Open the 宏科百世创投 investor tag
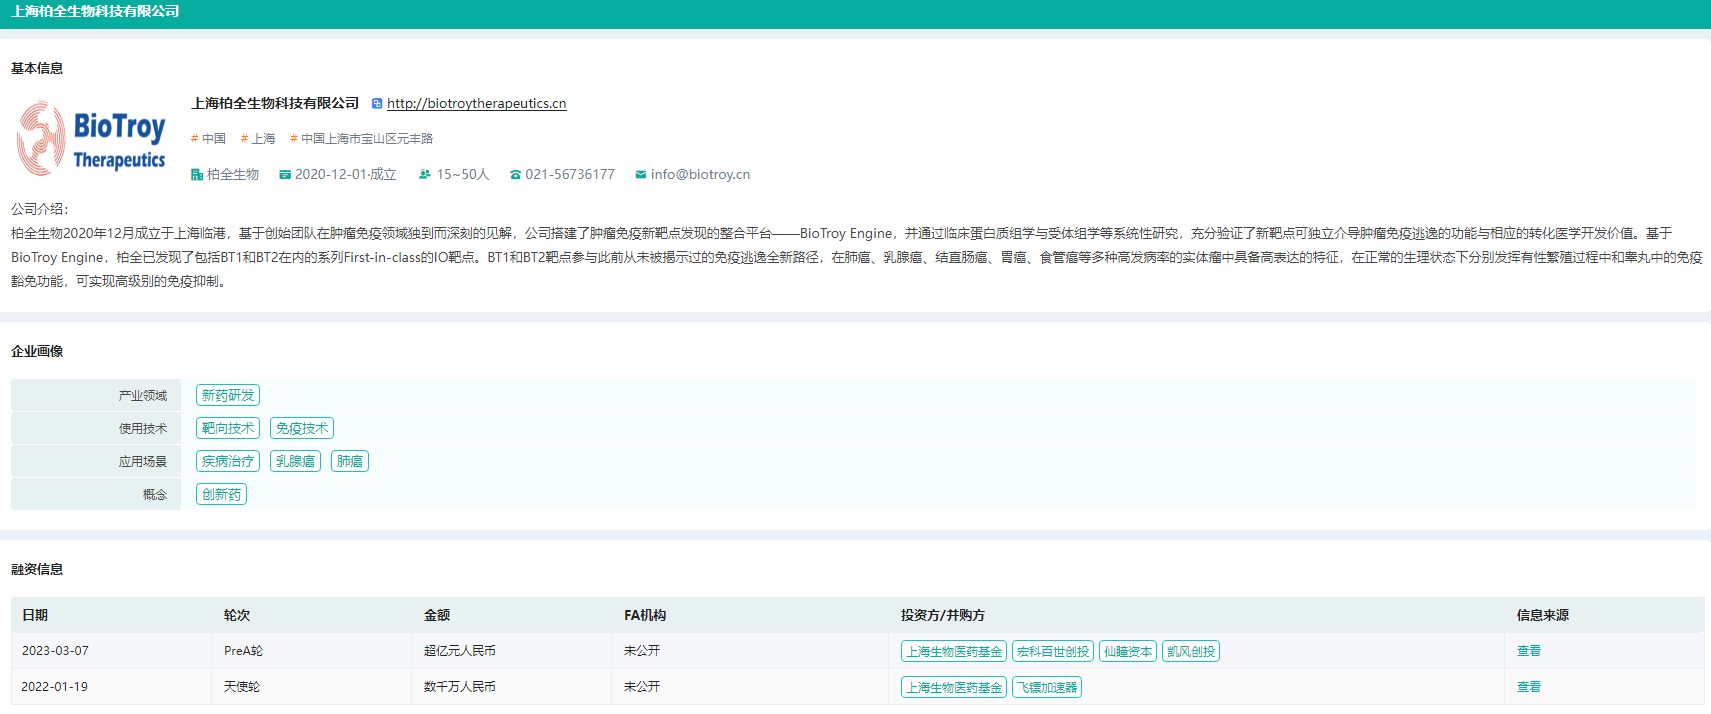The height and width of the screenshot is (714, 1711). click(x=1053, y=652)
